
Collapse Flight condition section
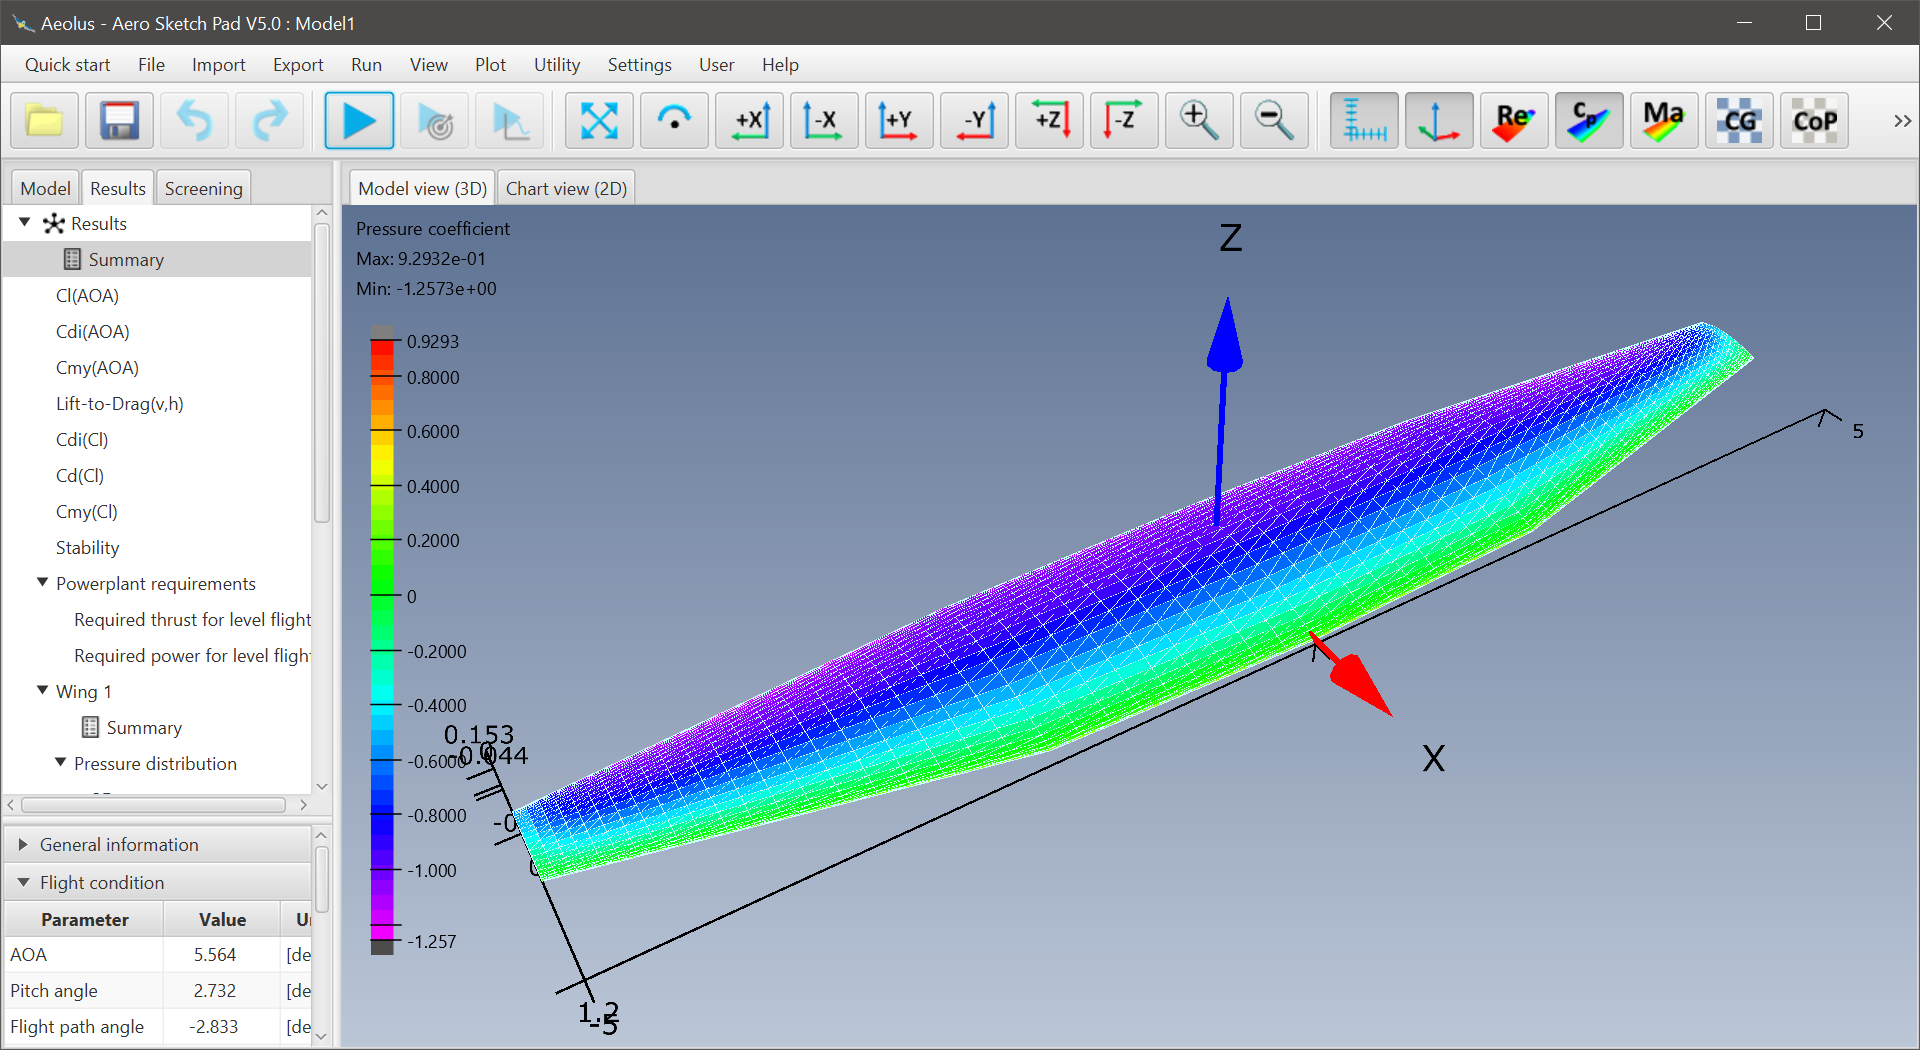23,882
